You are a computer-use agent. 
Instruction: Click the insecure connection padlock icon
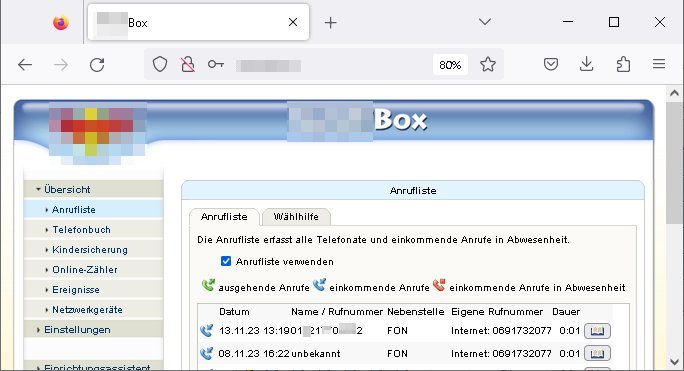pyautogui.click(x=188, y=65)
